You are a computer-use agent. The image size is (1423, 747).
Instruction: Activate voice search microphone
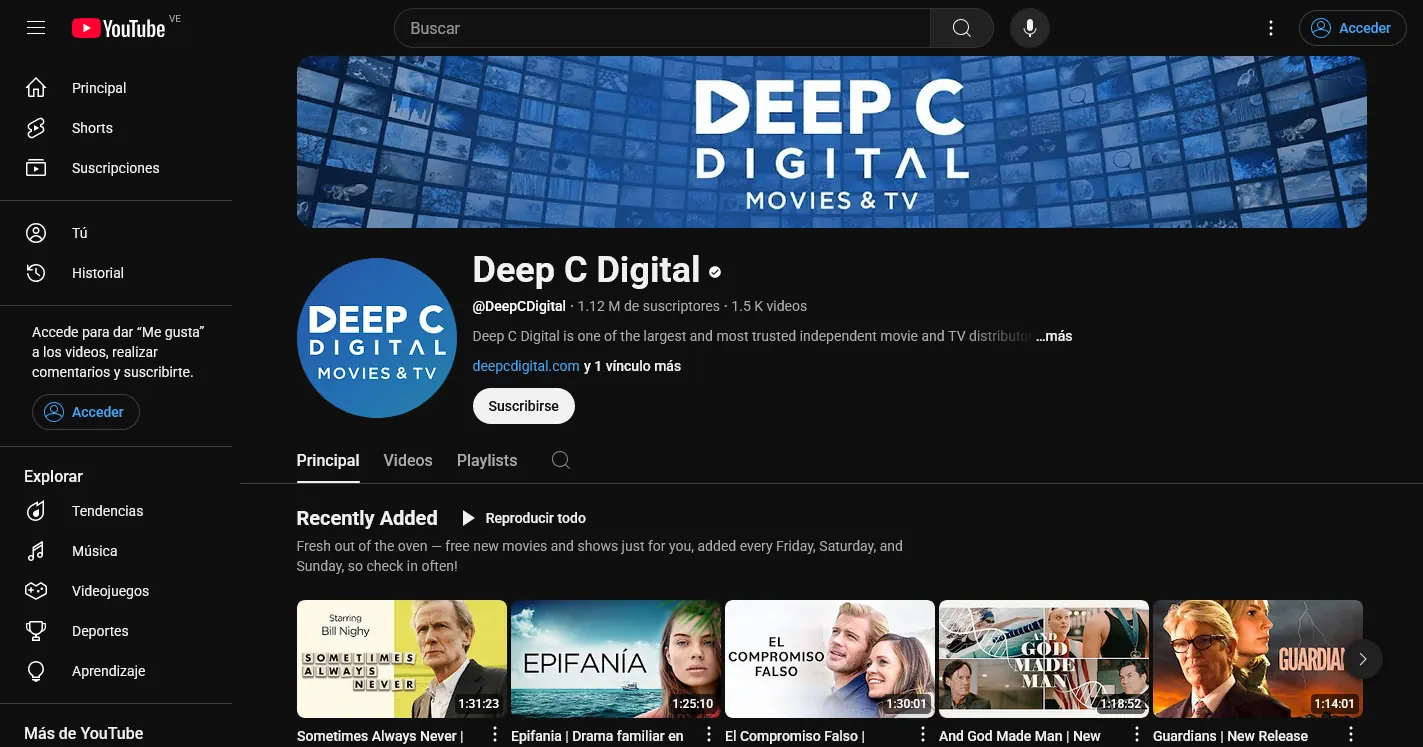tap(1029, 28)
